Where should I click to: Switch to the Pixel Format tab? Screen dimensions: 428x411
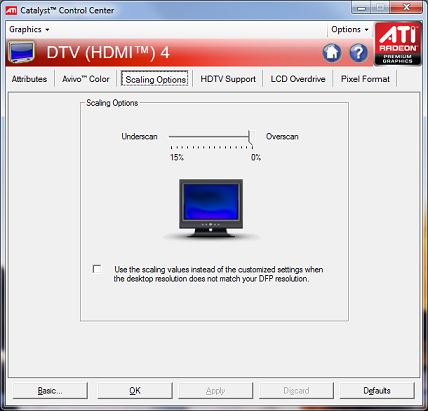365,79
